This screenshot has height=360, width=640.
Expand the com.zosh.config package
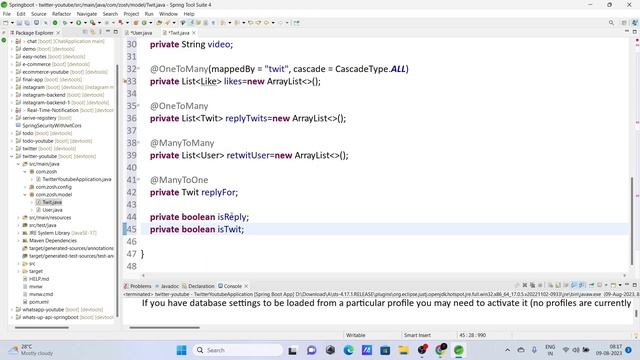25,187
